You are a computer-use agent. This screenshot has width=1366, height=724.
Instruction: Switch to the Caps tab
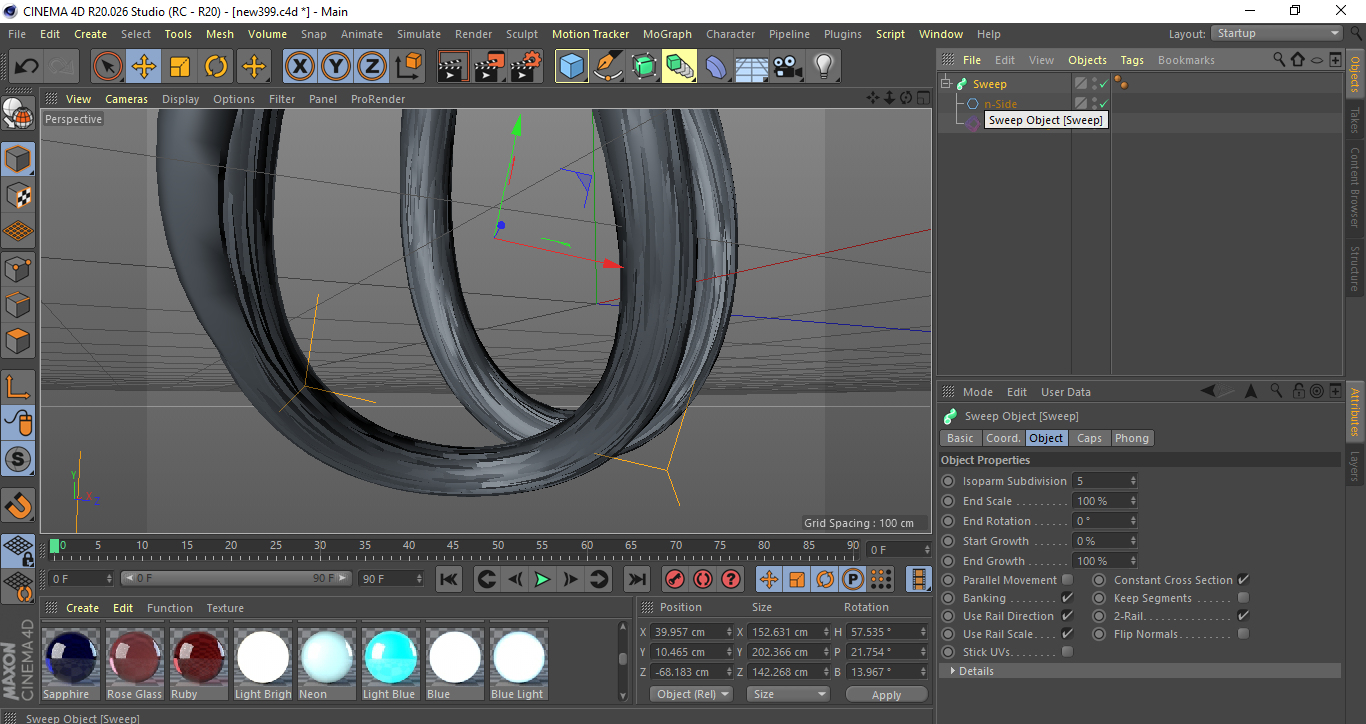[x=1089, y=438]
